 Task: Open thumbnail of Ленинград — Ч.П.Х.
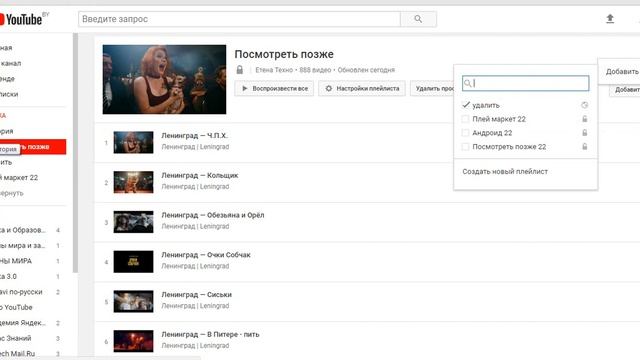pyautogui.click(x=133, y=142)
